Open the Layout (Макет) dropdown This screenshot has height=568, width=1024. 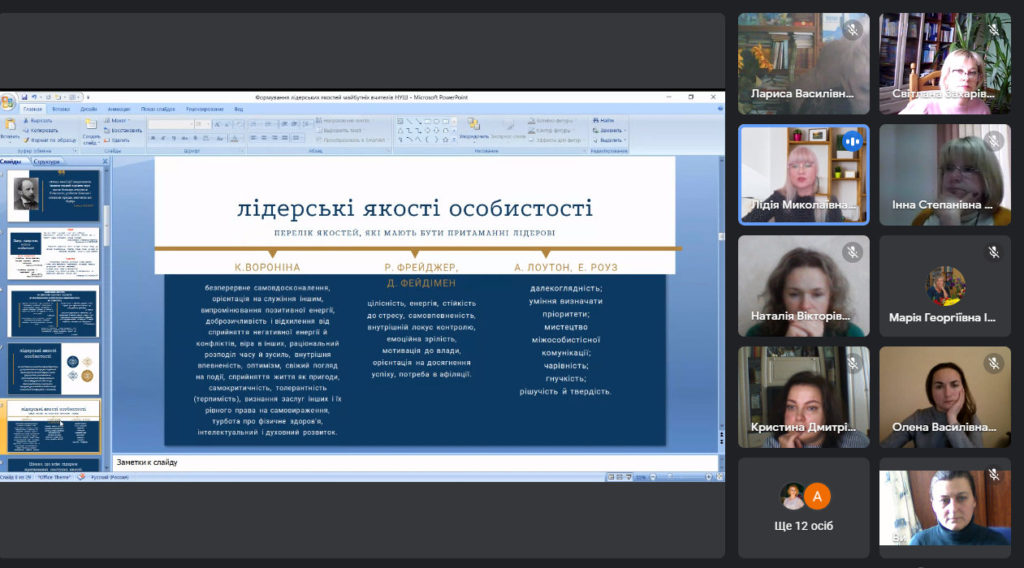117,121
